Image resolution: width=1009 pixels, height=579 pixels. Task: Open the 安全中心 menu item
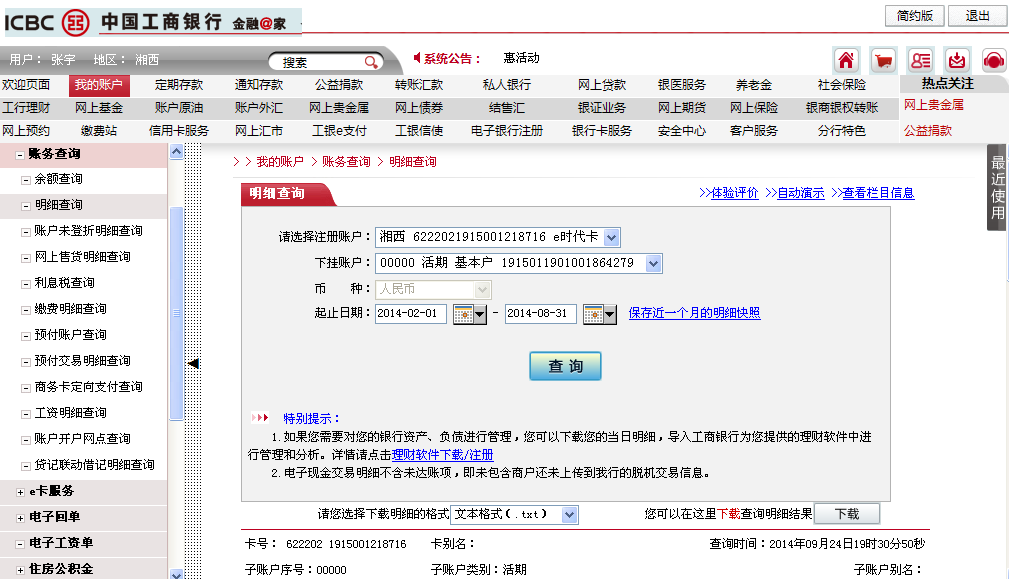tap(682, 131)
